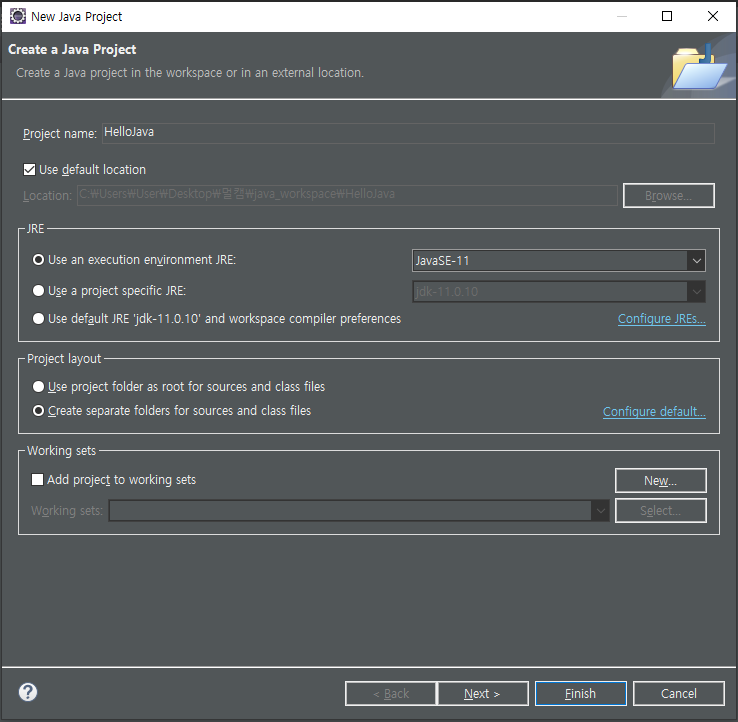This screenshot has width=738, height=722.
Task: Go to the Next wizard page
Action: pyautogui.click(x=483, y=693)
